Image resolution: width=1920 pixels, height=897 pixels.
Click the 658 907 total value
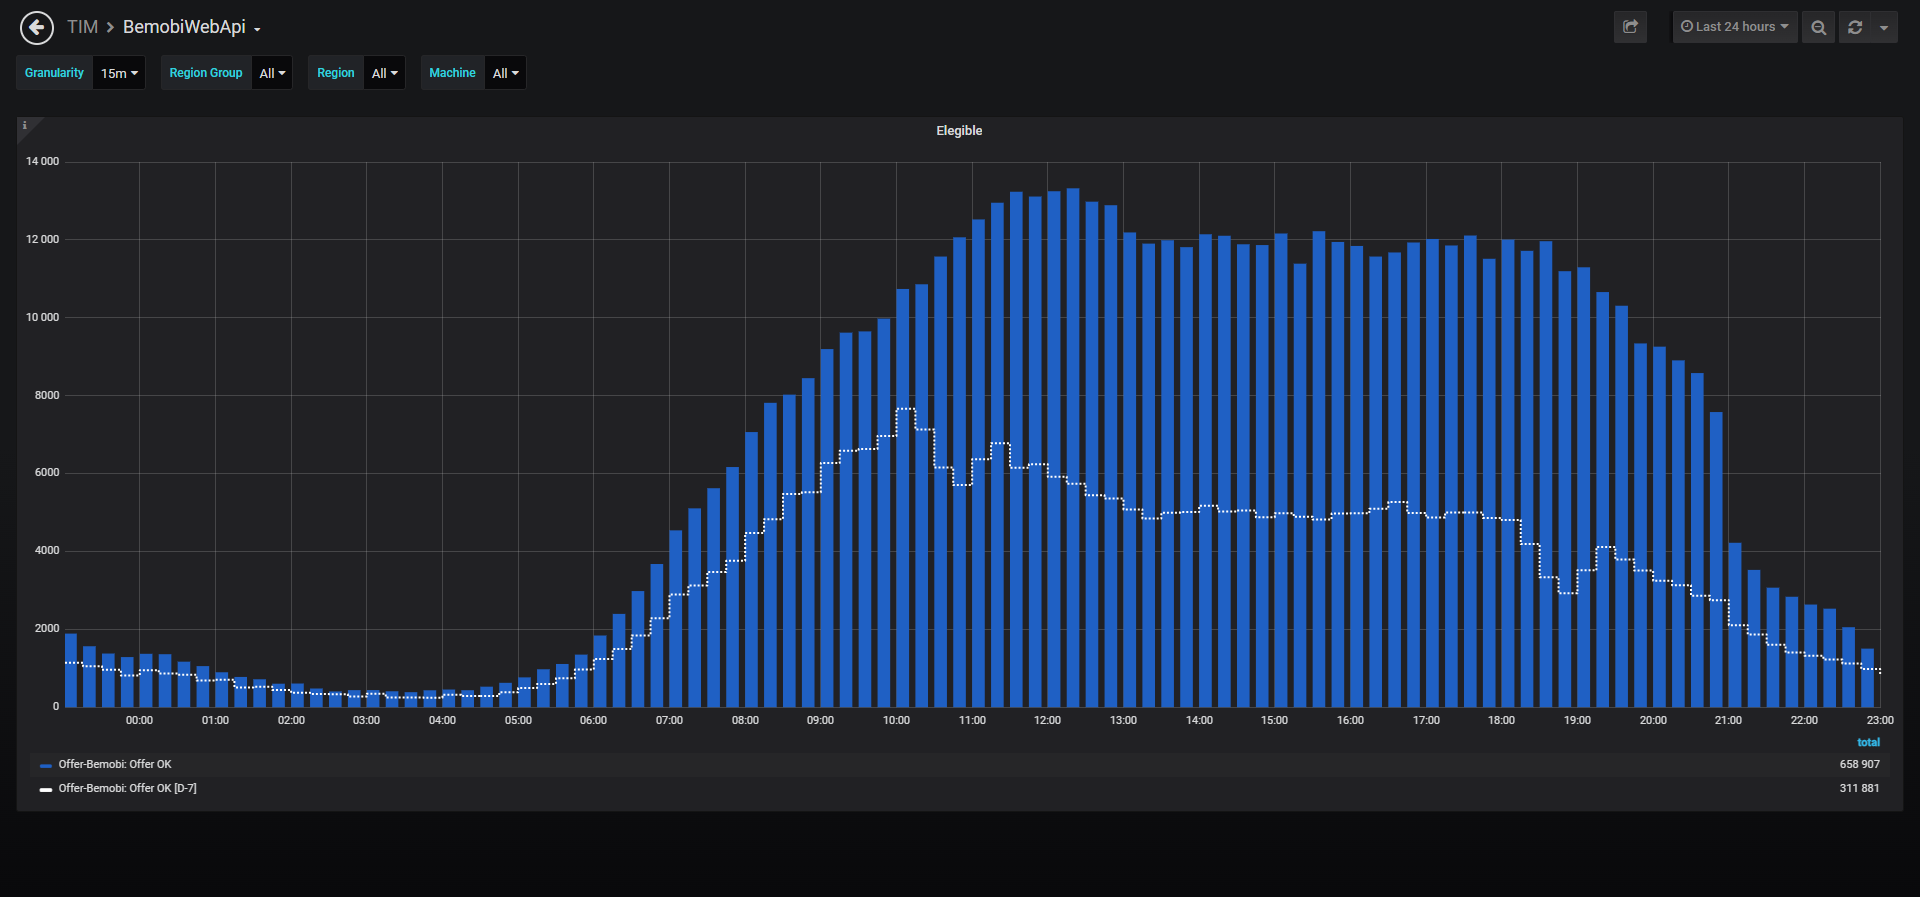click(x=1859, y=764)
